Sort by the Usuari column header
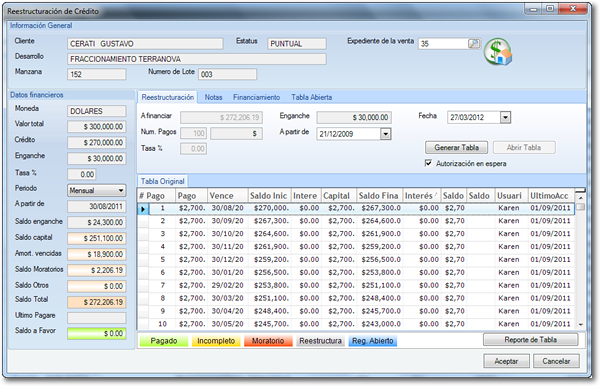Viewport: 600px width, 386px height. coord(512,196)
